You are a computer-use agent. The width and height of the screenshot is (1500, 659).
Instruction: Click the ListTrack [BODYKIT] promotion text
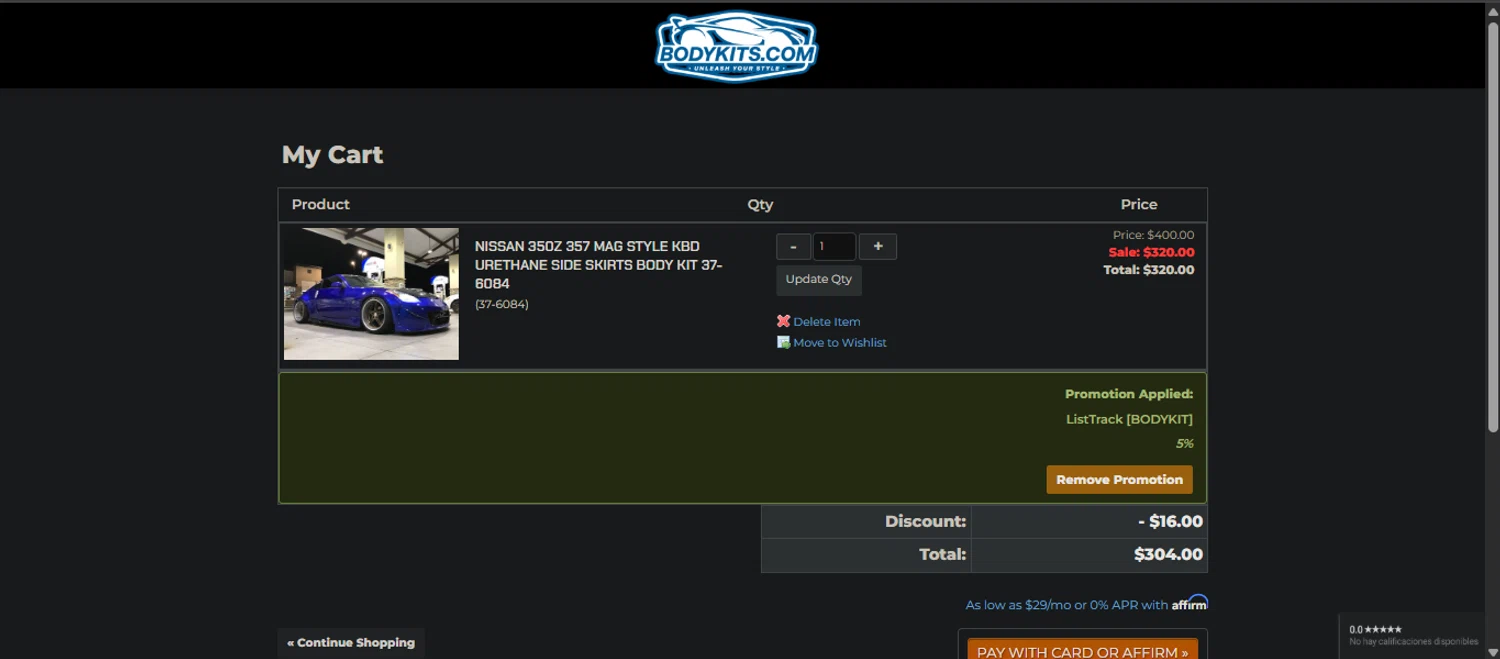point(1129,419)
